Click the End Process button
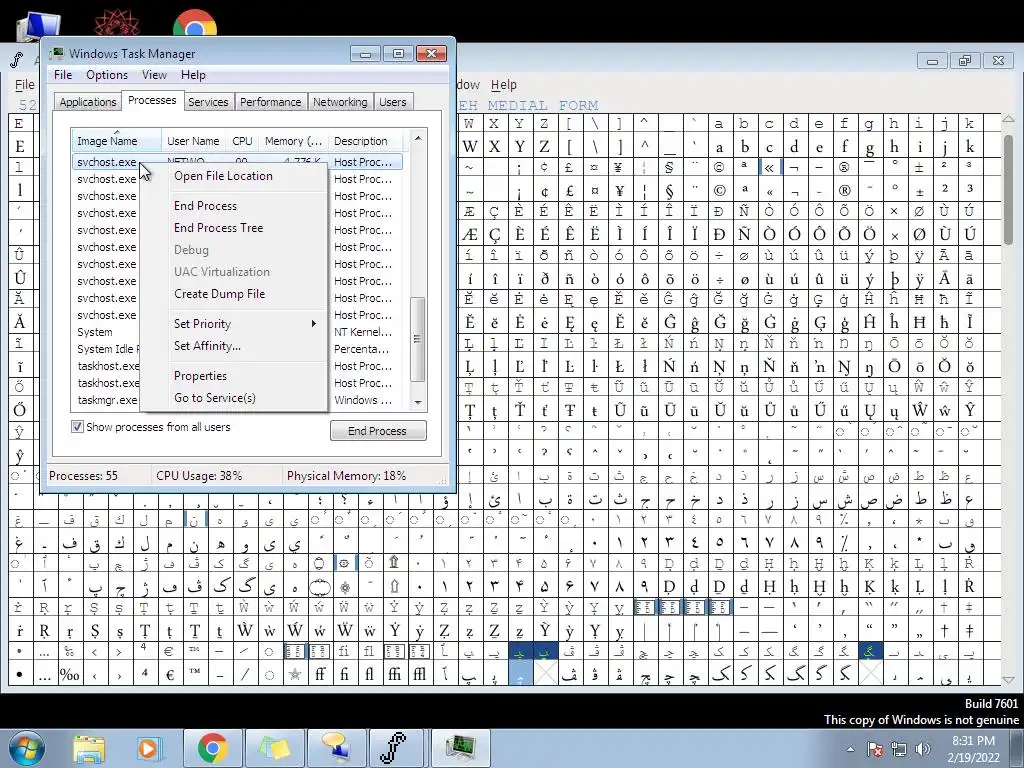 coord(378,431)
